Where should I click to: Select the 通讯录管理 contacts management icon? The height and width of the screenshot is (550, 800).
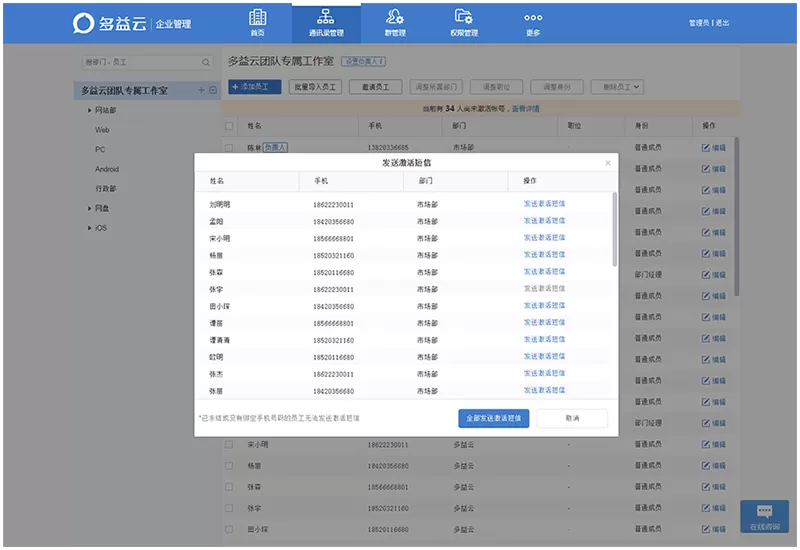pos(326,22)
